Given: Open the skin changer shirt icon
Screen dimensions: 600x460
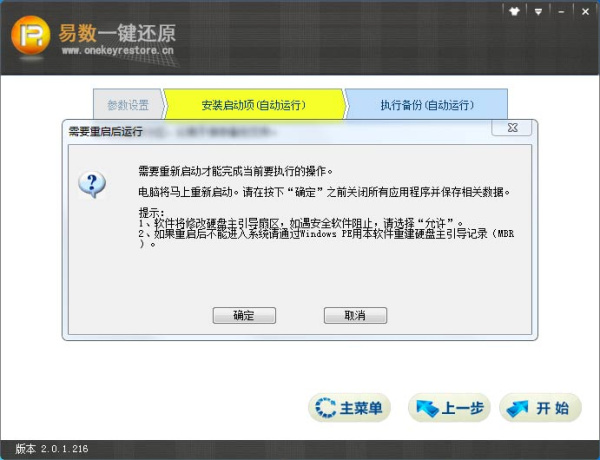Looking at the screenshot, I should point(514,12).
